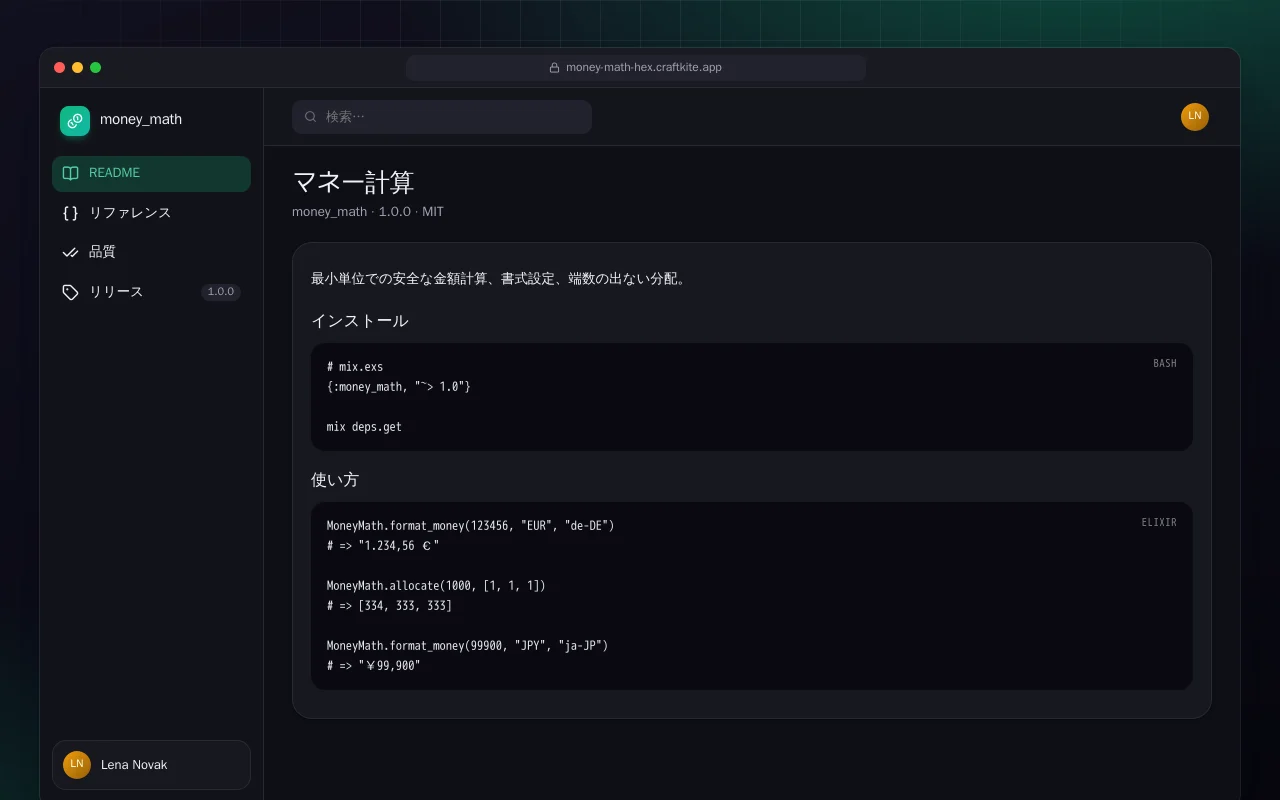Open the README page
The width and height of the screenshot is (1280, 800).
click(151, 173)
